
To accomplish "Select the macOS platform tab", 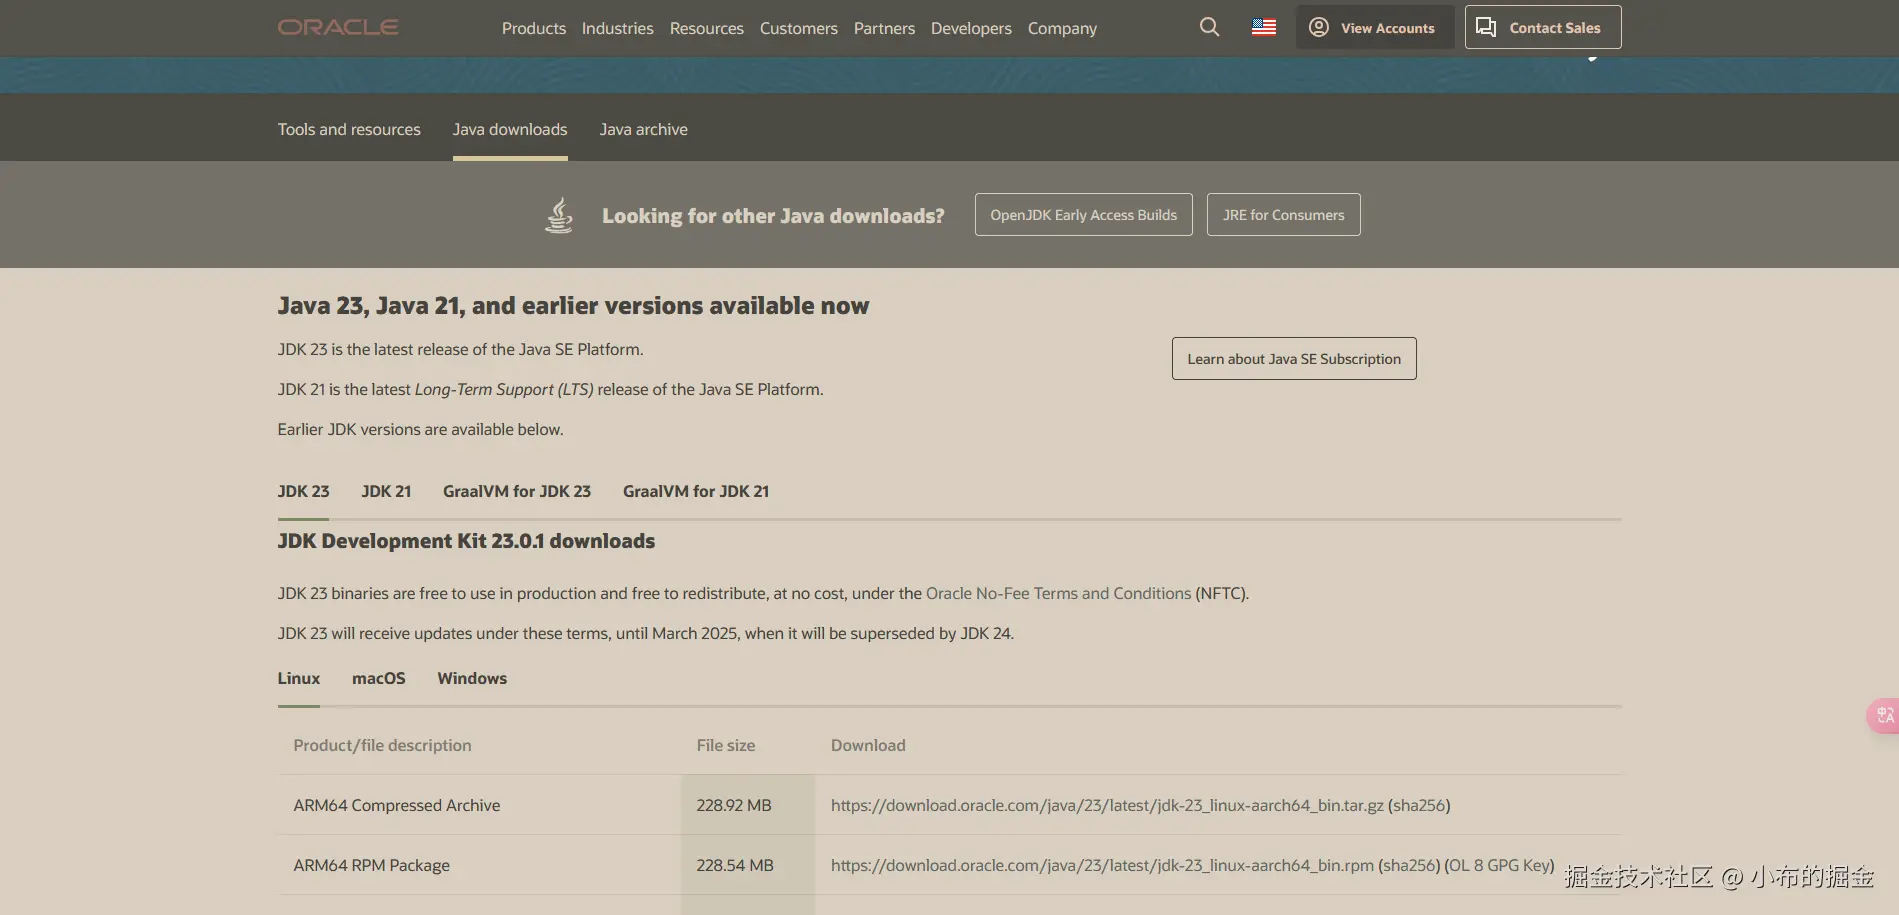I will 378,678.
